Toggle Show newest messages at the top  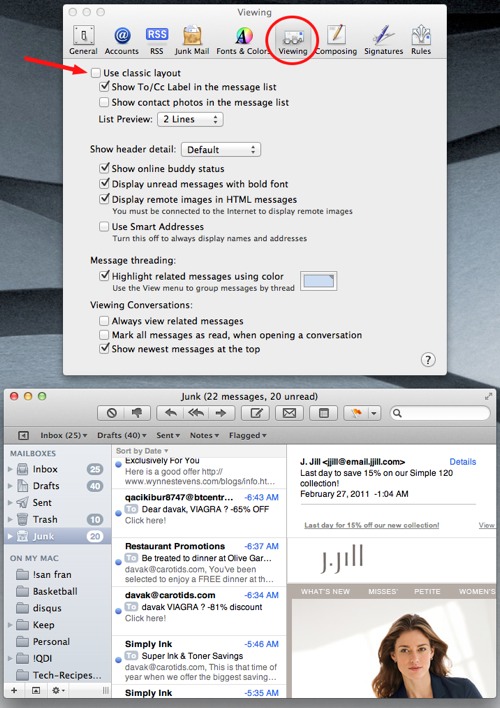coord(104,348)
